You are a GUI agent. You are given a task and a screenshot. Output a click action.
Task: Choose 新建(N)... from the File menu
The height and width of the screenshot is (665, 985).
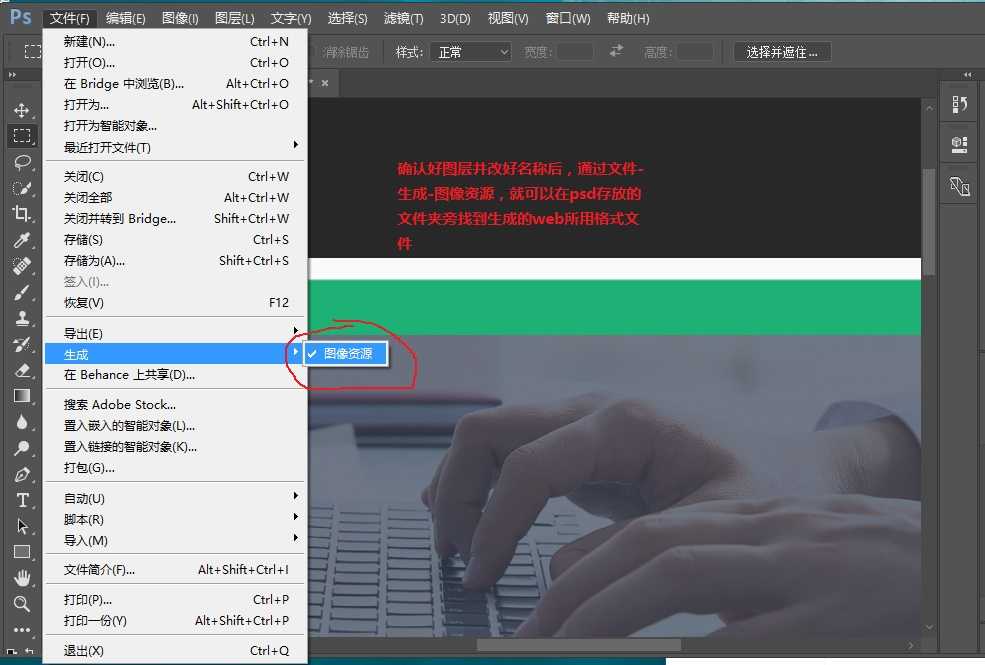pyautogui.click(x=175, y=41)
